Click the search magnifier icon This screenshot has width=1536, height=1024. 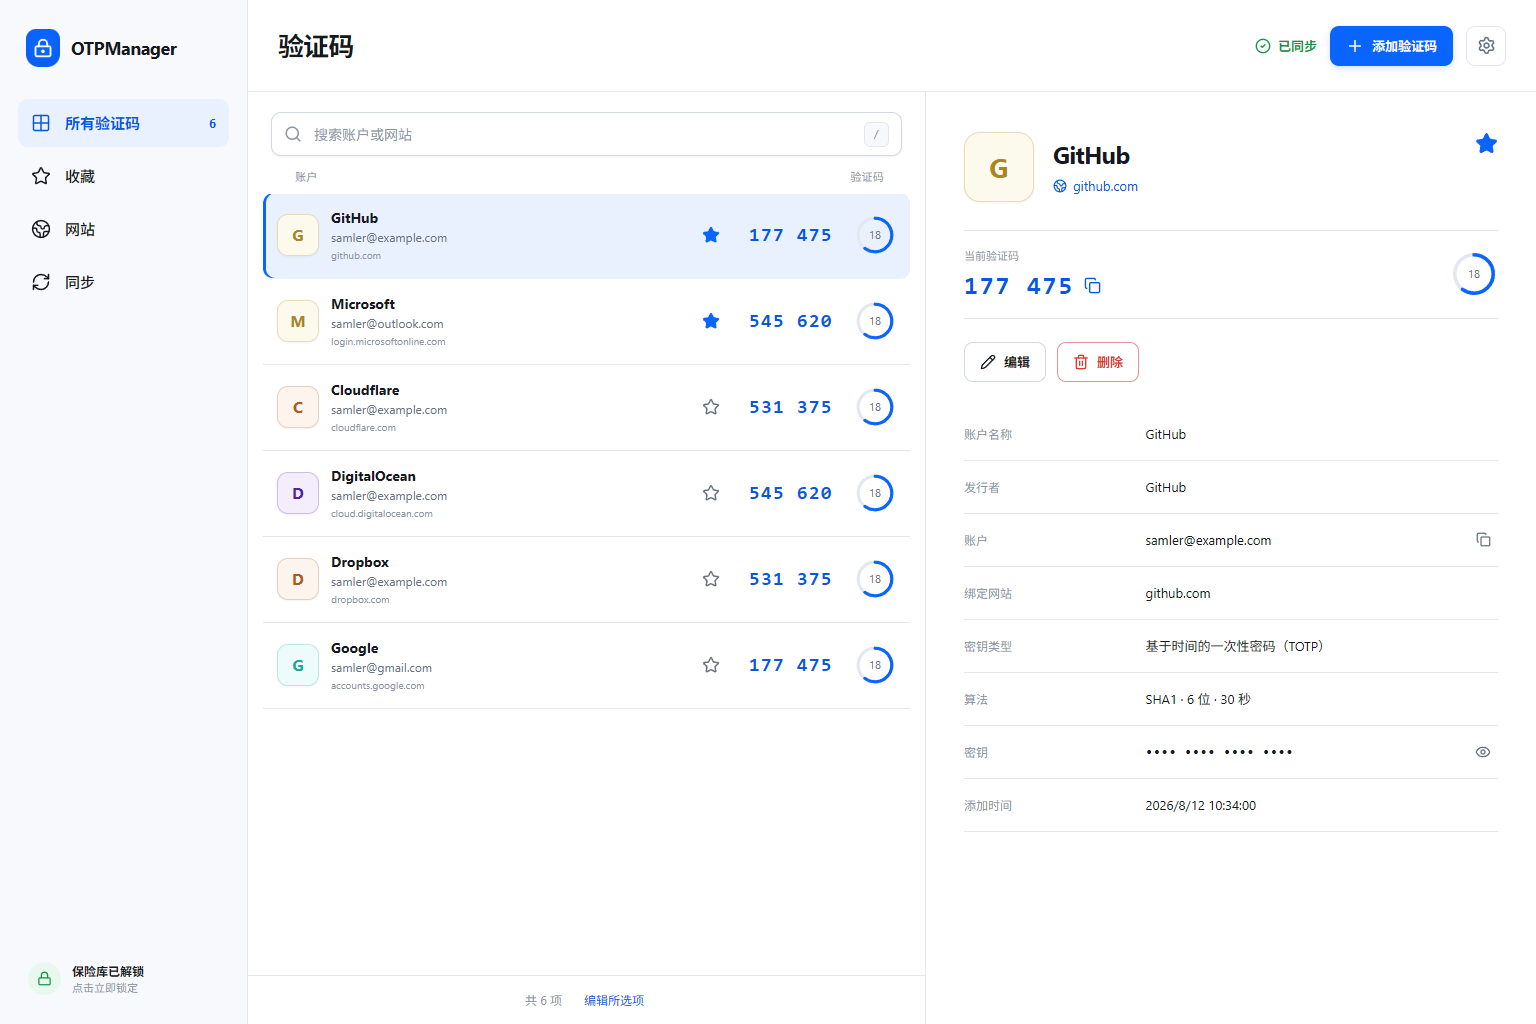pyautogui.click(x=293, y=134)
